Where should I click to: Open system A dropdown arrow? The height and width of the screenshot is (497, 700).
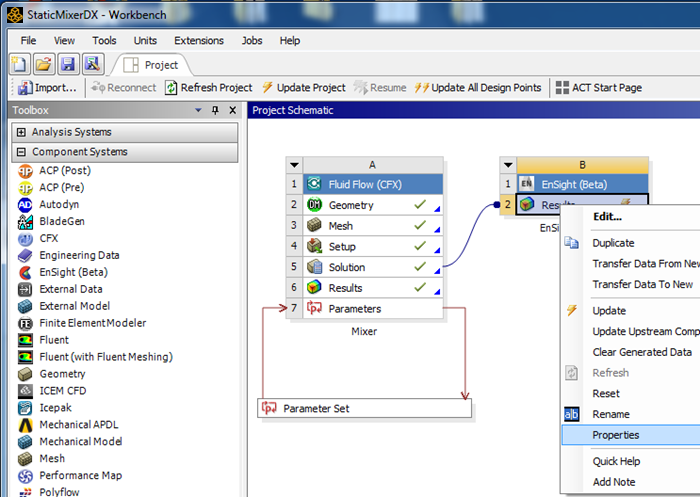[294, 165]
